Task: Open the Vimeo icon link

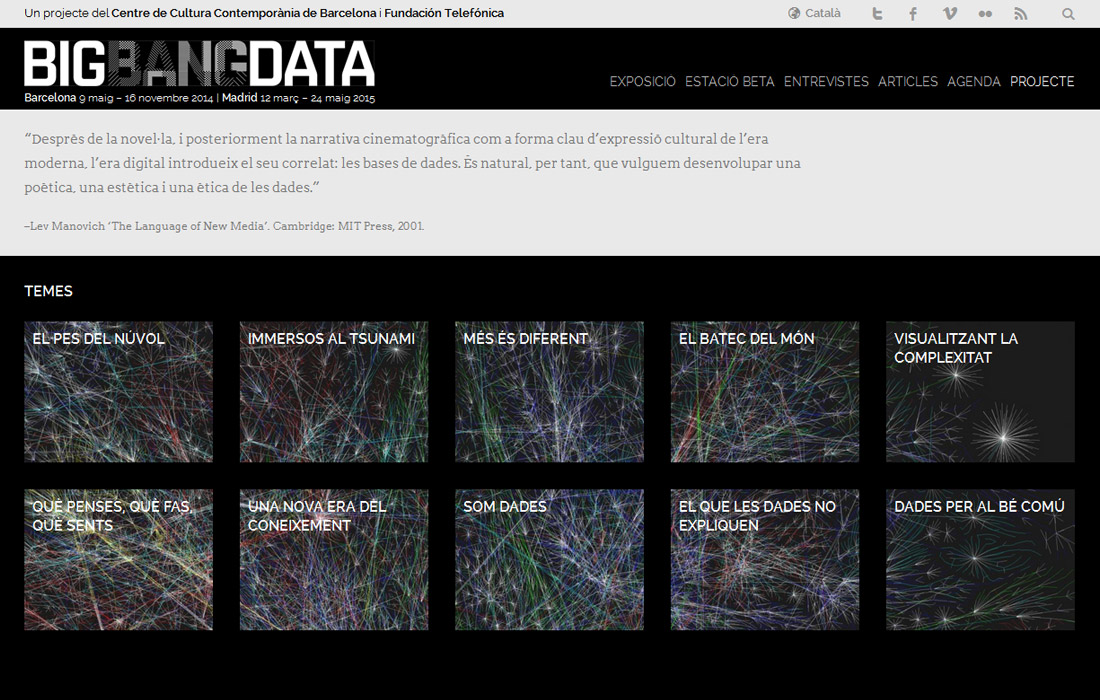Action: pos(949,13)
